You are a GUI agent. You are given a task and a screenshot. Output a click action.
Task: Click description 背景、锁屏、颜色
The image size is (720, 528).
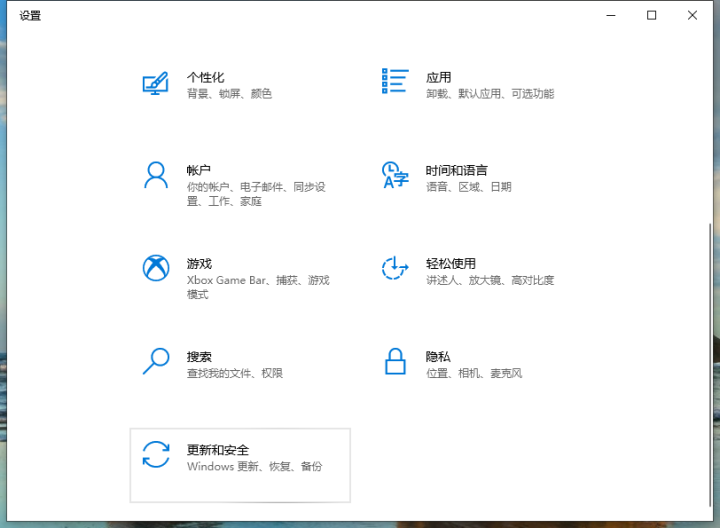[229, 94]
